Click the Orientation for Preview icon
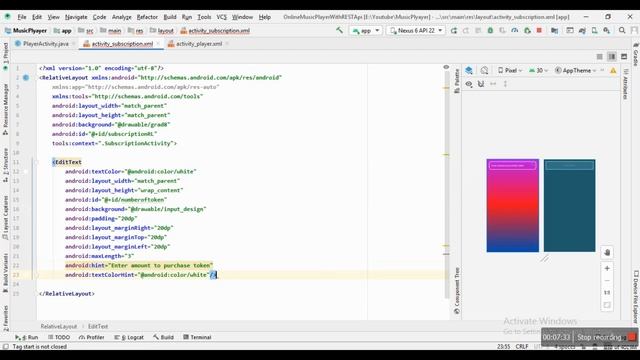This screenshot has width=640, height=360. (484, 71)
